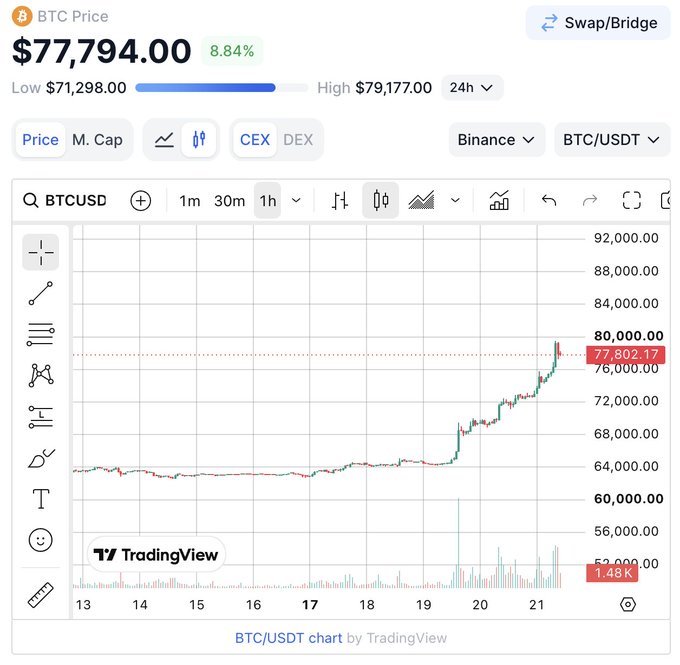Click the compare or add symbol plus icon
The height and width of the screenshot is (665, 680).
[141, 201]
